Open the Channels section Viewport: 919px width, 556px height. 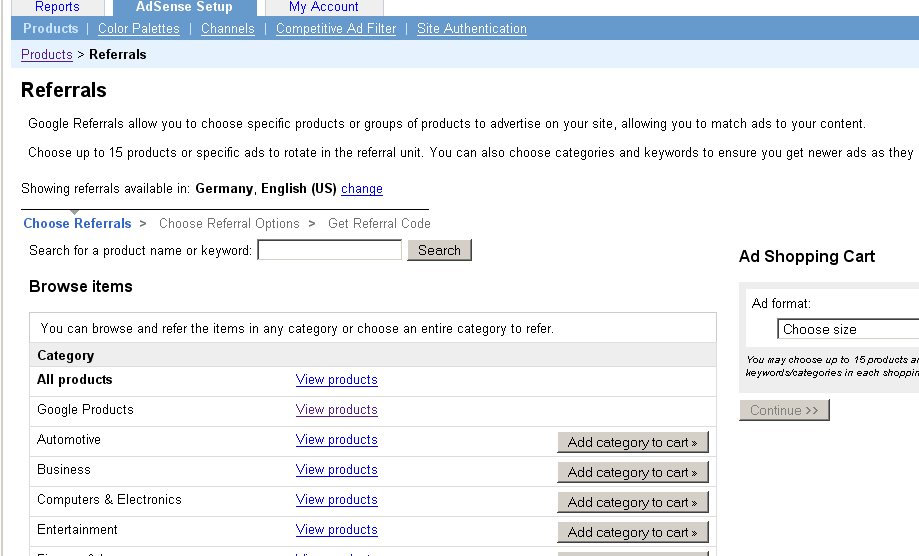[x=228, y=29]
